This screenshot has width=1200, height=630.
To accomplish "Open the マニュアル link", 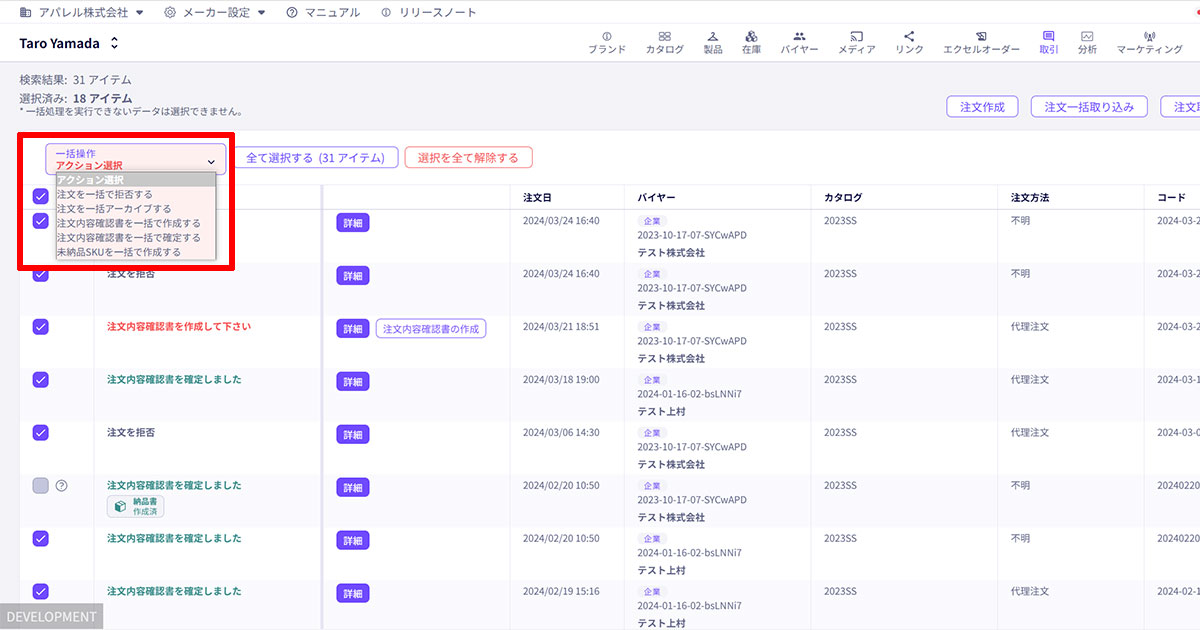I will [332, 13].
